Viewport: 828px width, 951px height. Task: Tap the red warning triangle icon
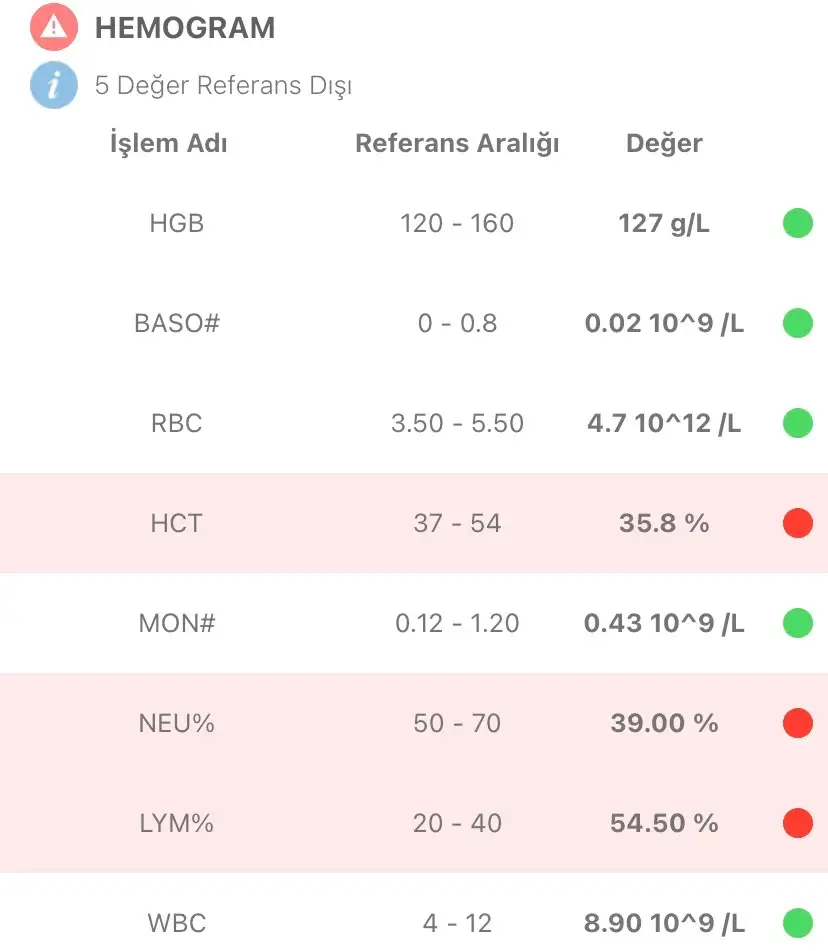pos(54,27)
